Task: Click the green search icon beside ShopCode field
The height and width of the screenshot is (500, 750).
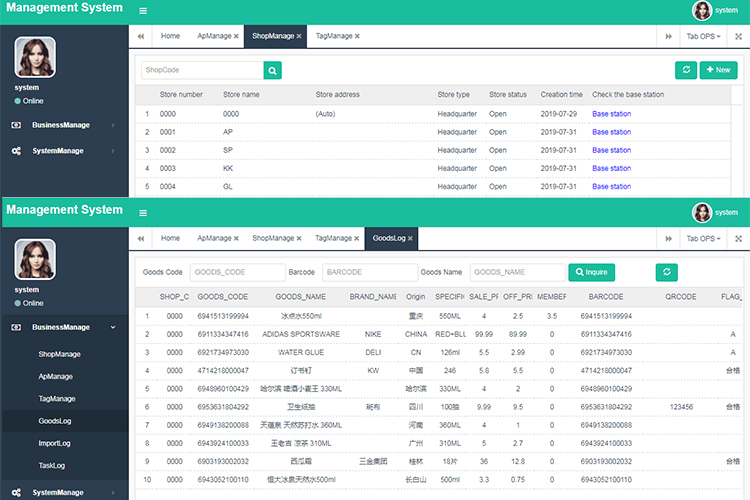Action: pyautogui.click(x=272, y=70)
